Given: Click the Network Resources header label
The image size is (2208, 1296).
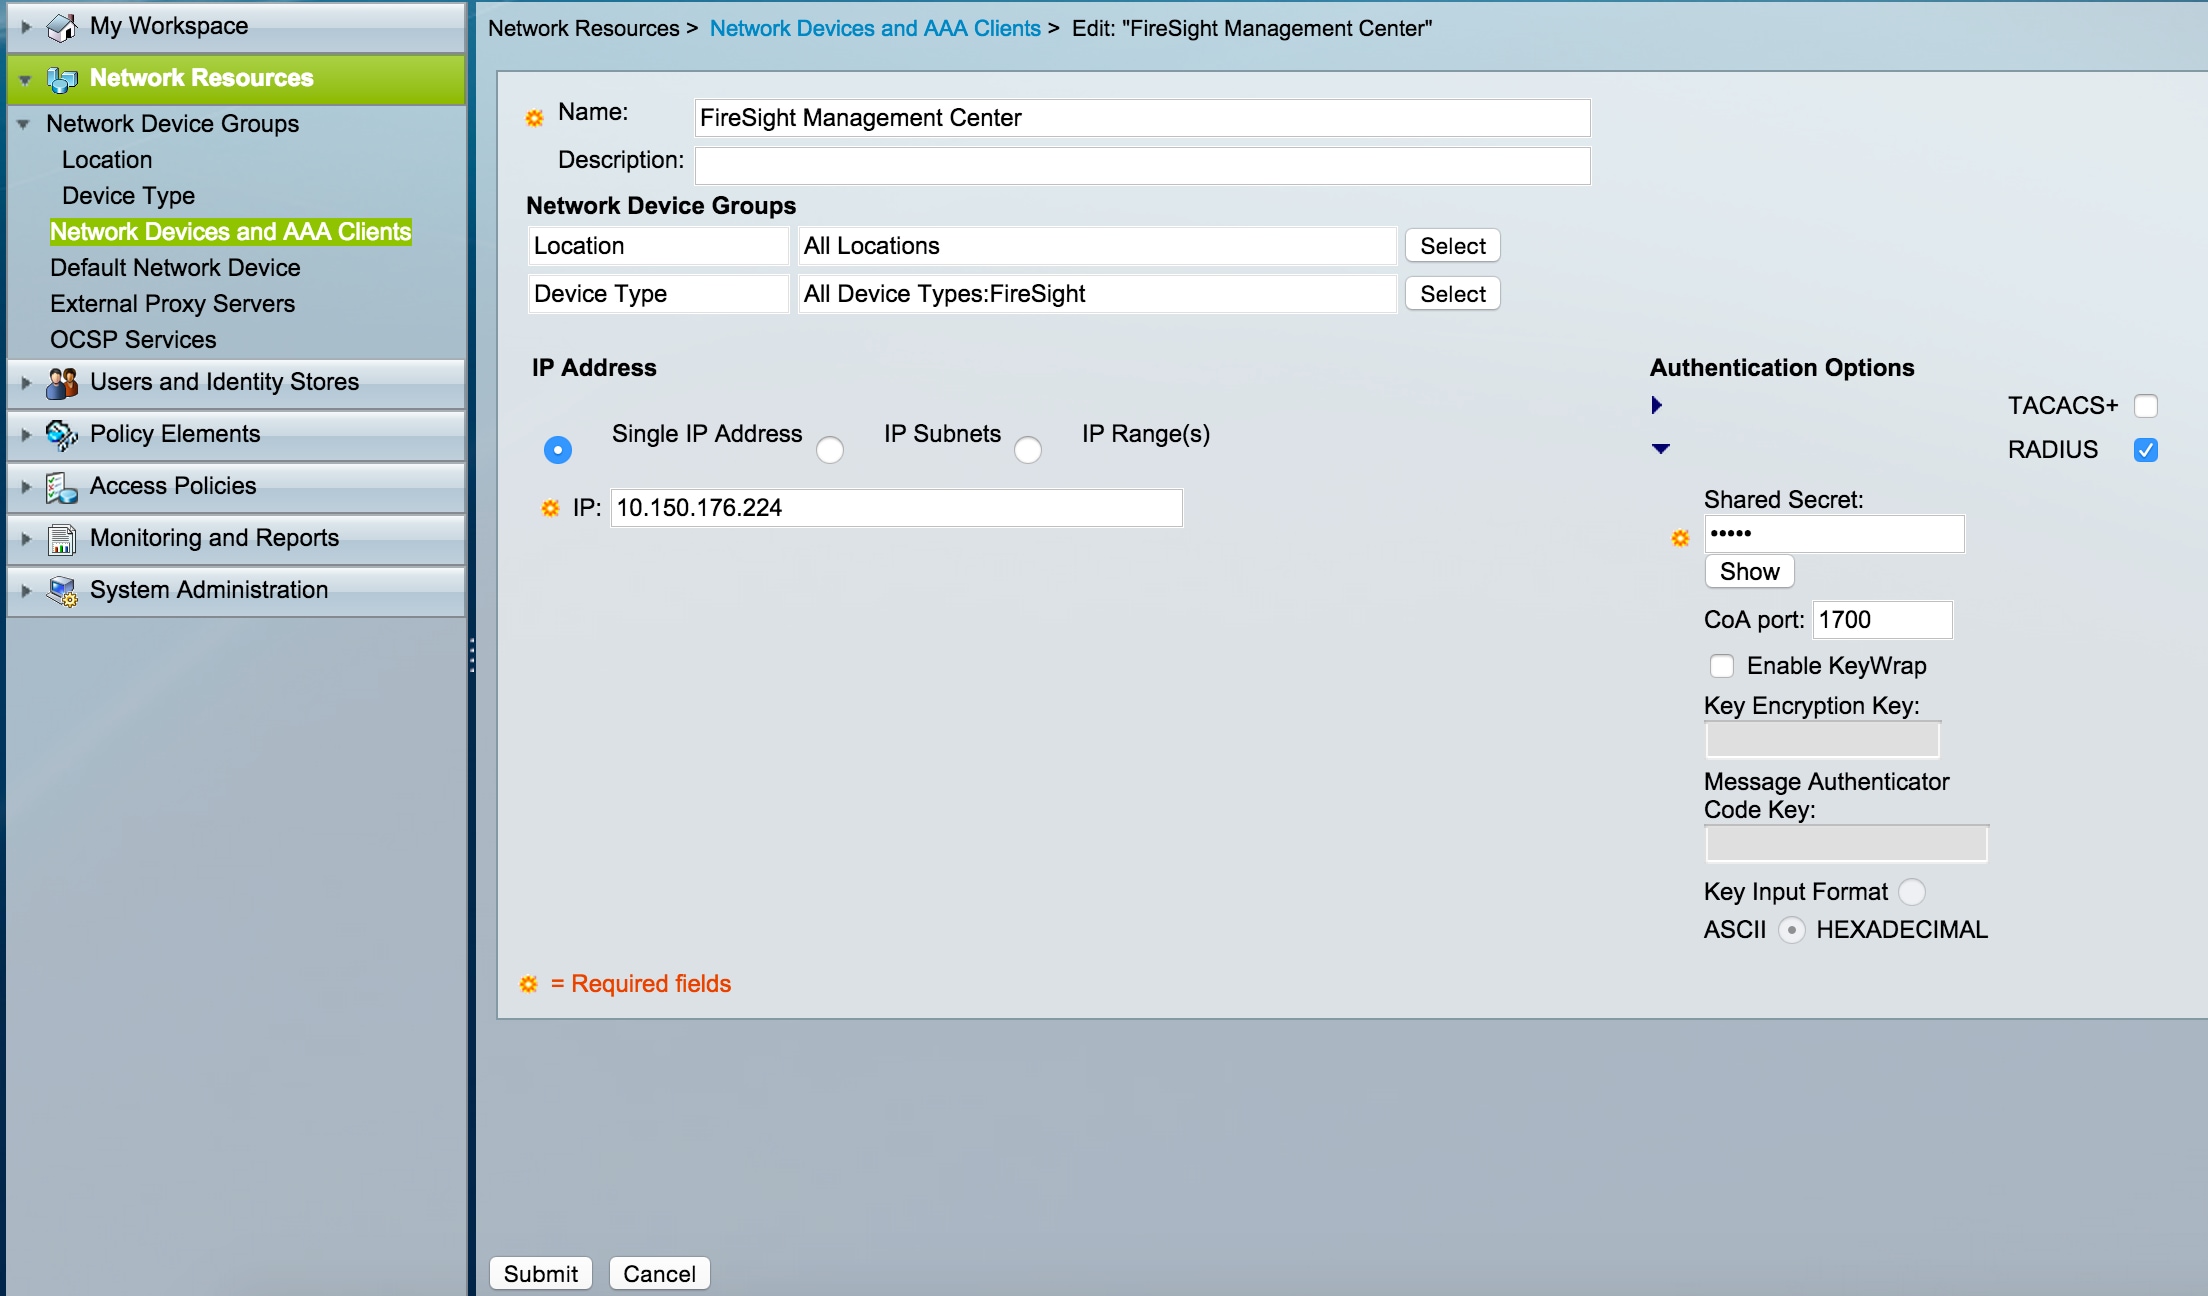Looking at the screenshot, I should [x=201, y=79].
